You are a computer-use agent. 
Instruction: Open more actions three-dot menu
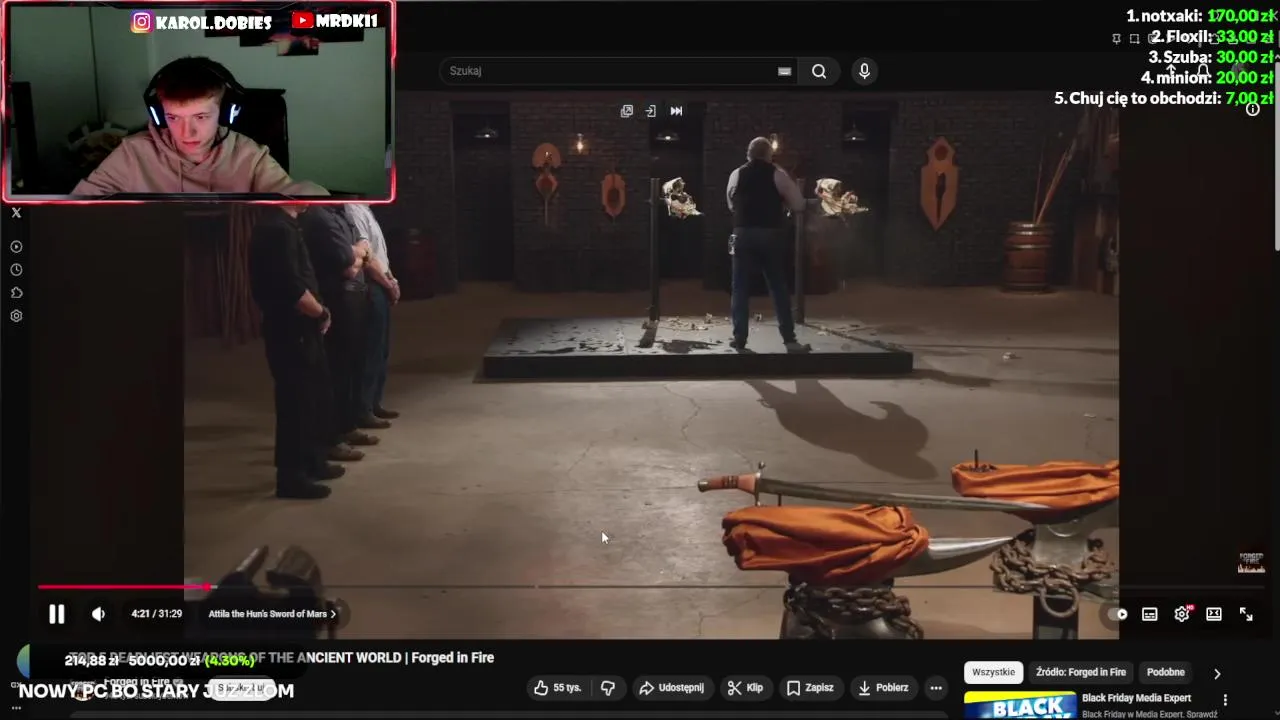tap(936, 688)
